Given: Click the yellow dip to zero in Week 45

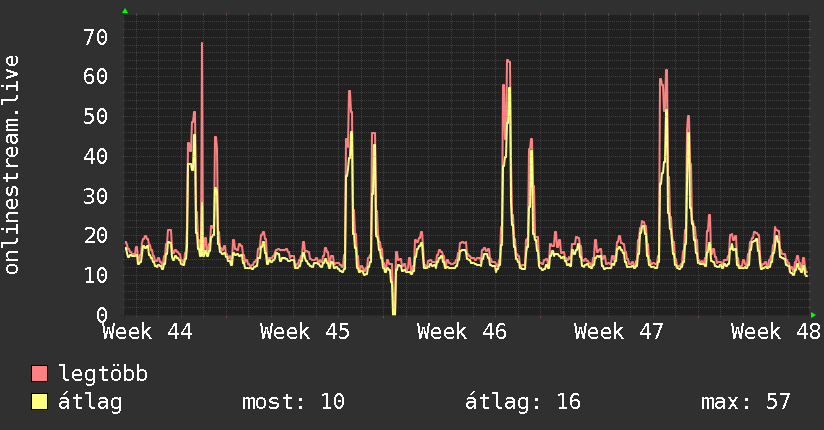Looking at the screenshot, I should tap(394, 294).
